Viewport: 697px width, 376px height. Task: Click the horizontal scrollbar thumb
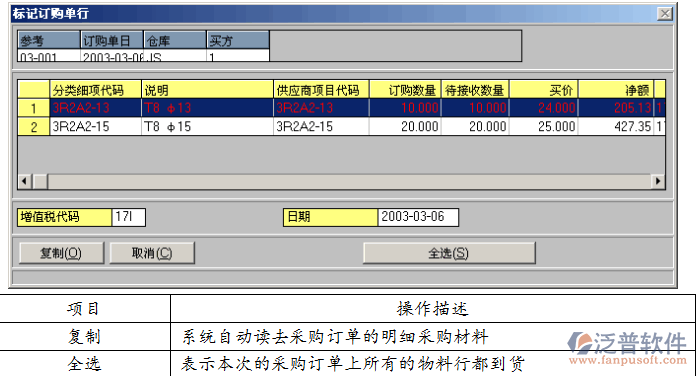click(x=40, y=181)
